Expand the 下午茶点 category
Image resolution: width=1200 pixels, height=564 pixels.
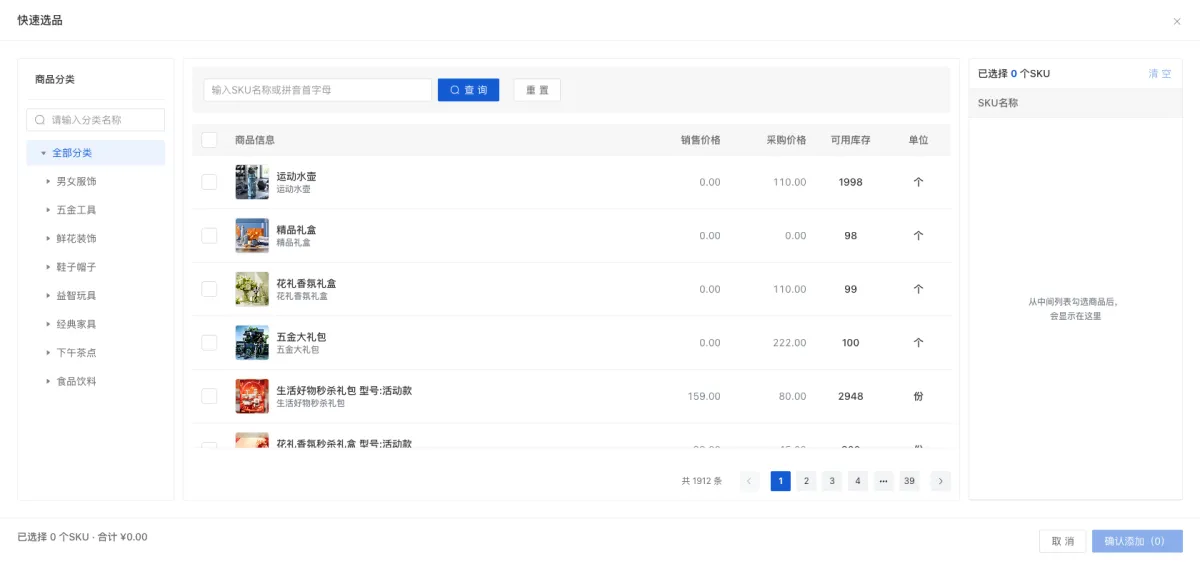[48, 353]
